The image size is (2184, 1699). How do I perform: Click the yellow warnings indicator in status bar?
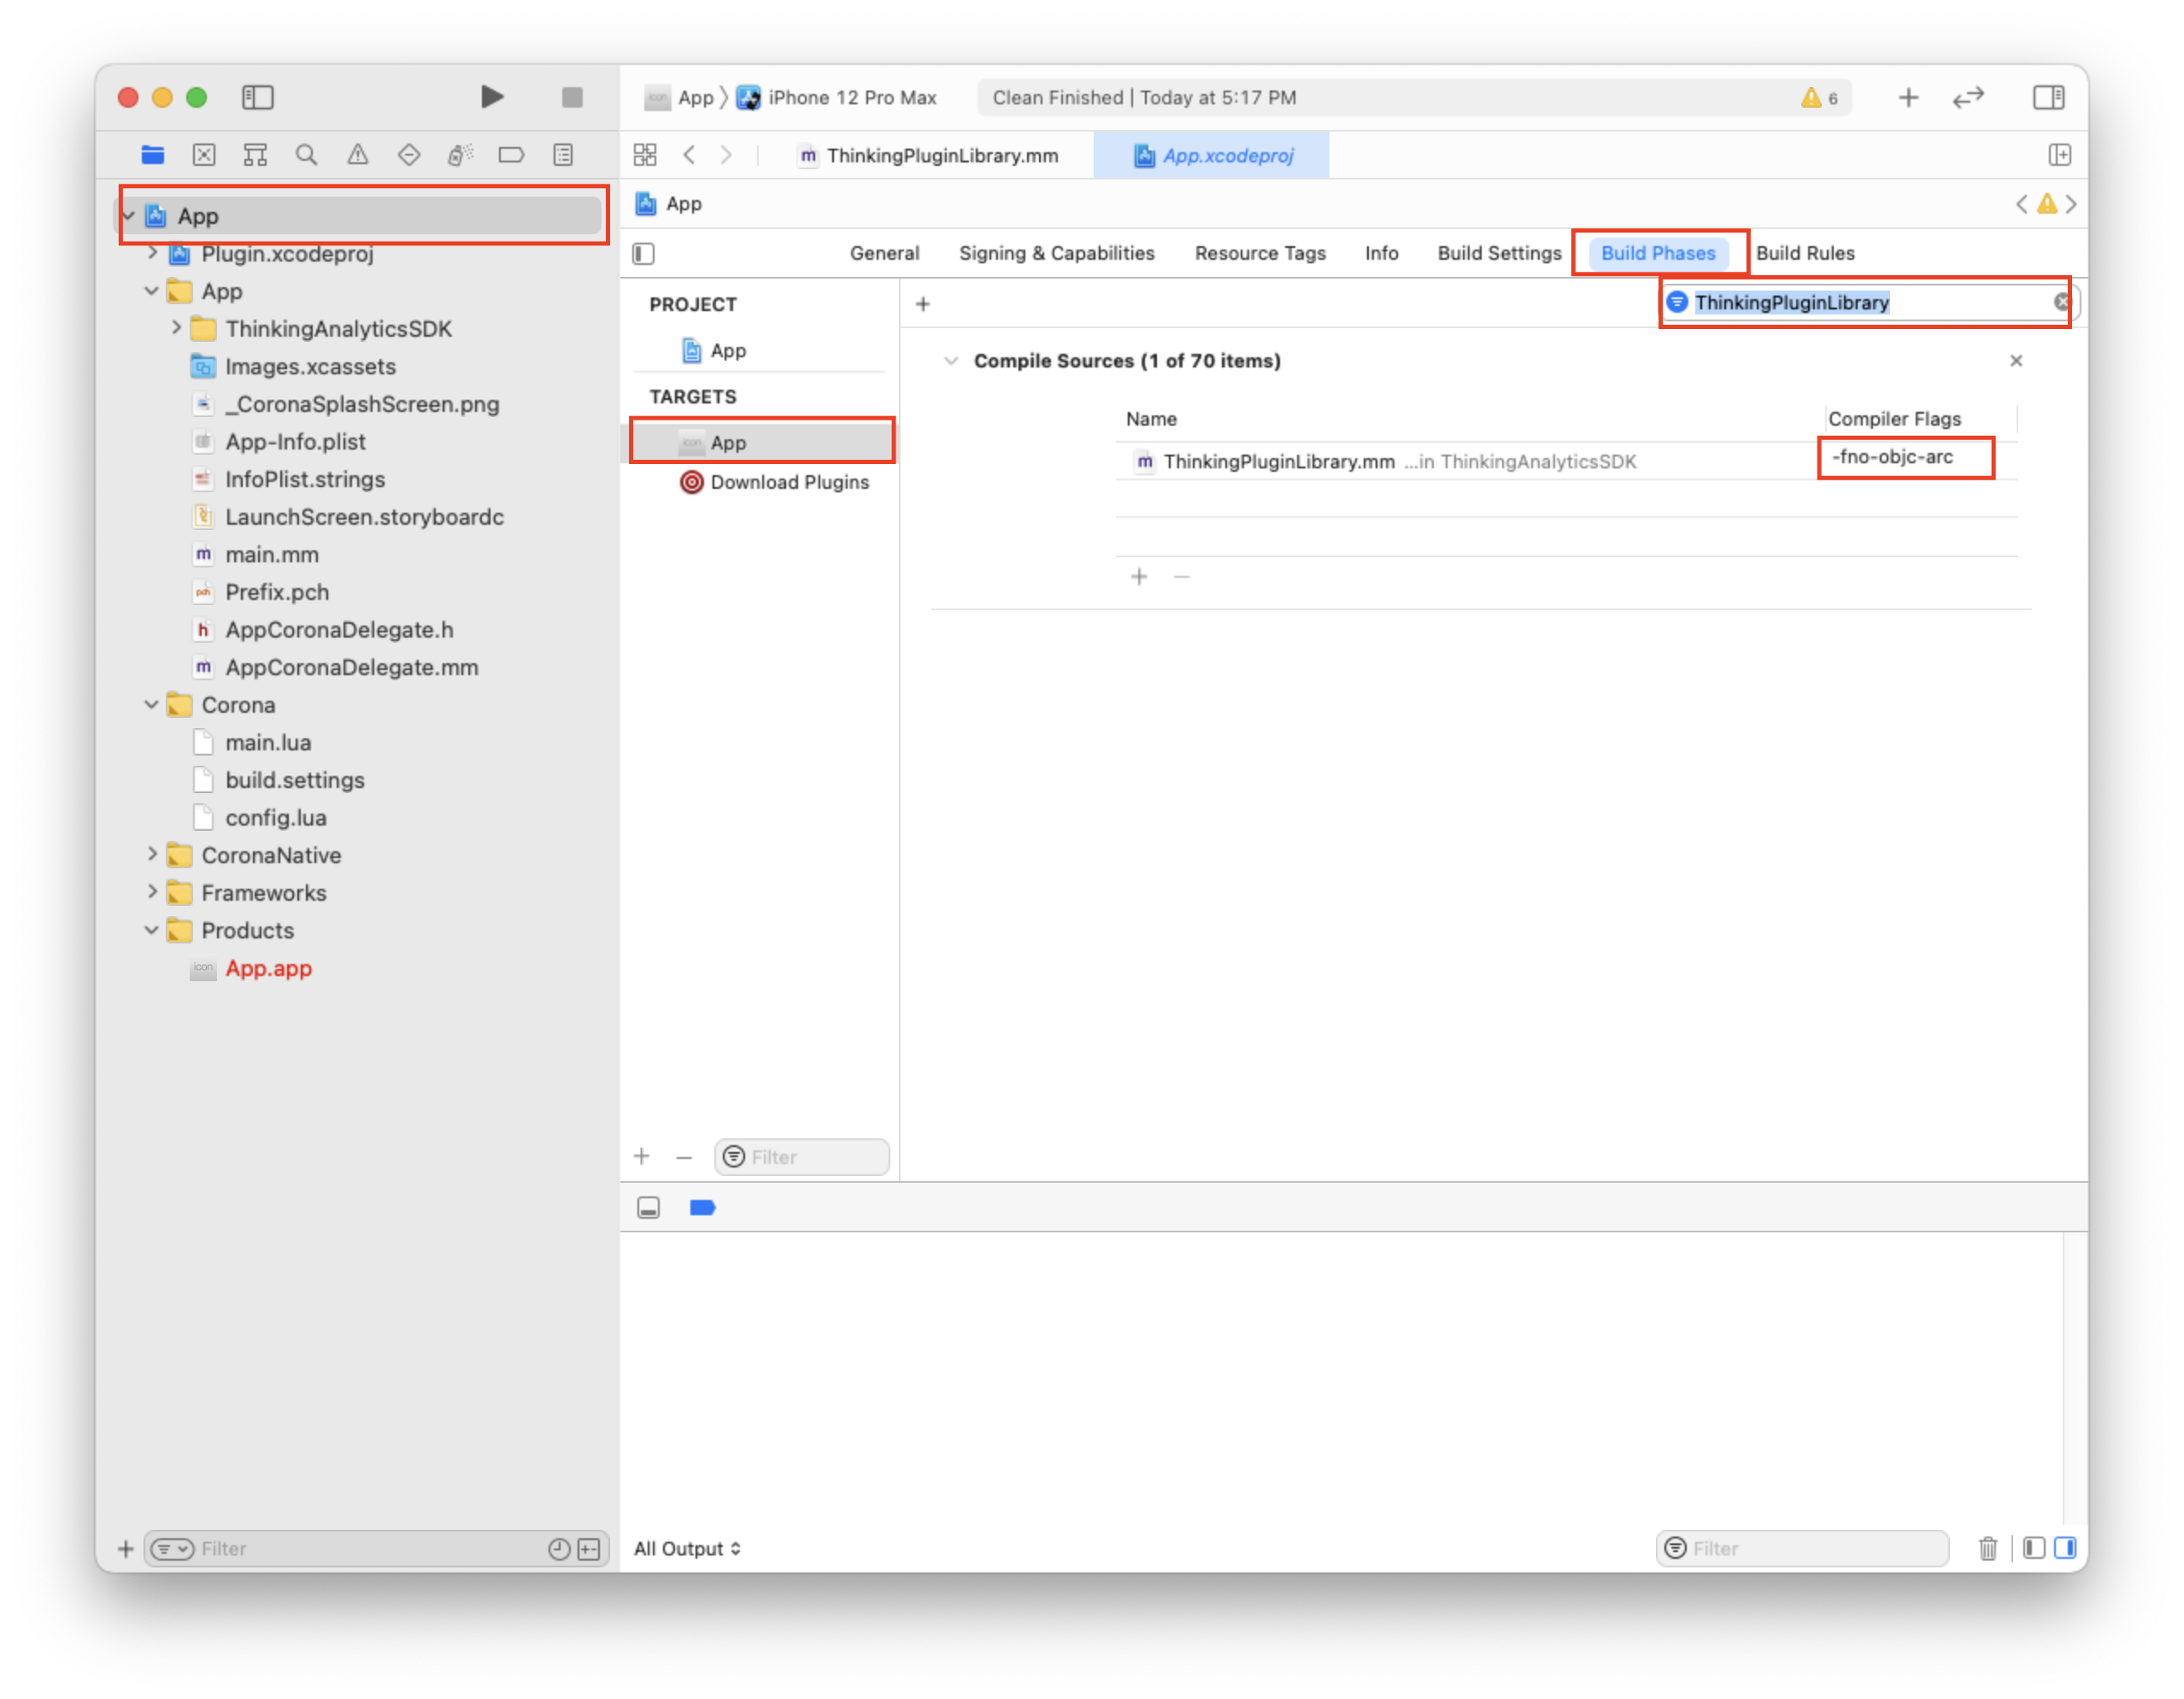click(1819, 98)
